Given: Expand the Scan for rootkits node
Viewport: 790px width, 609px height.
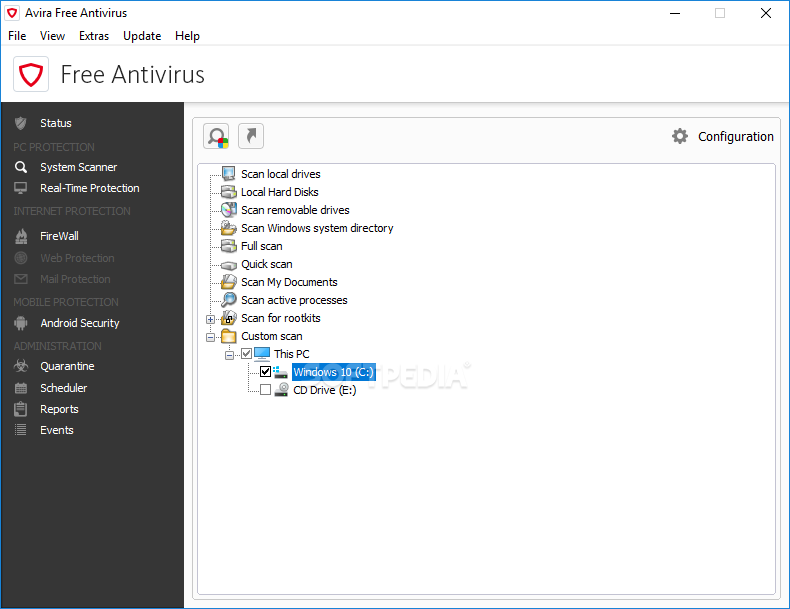Looking at the screenshot, I should pos(211,319).
